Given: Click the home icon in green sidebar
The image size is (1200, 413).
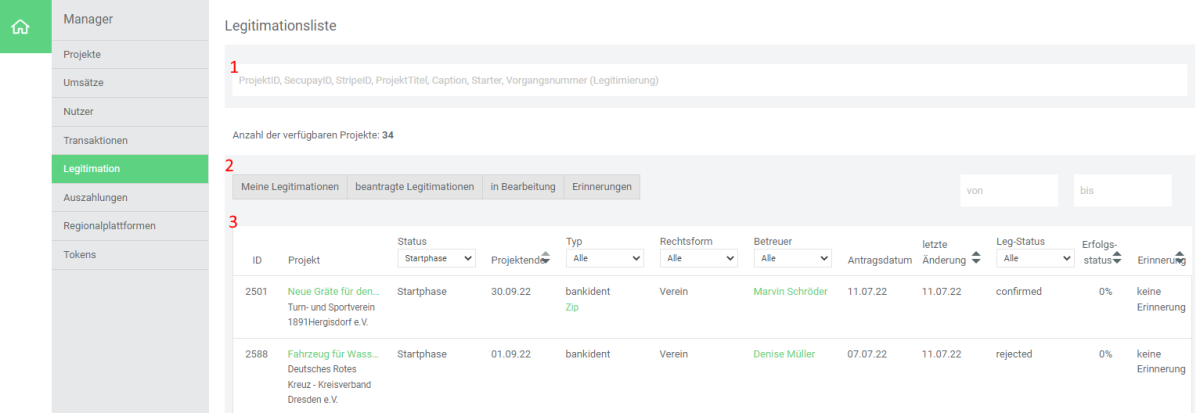Looking at the screenshot, I should pos(25,26).
